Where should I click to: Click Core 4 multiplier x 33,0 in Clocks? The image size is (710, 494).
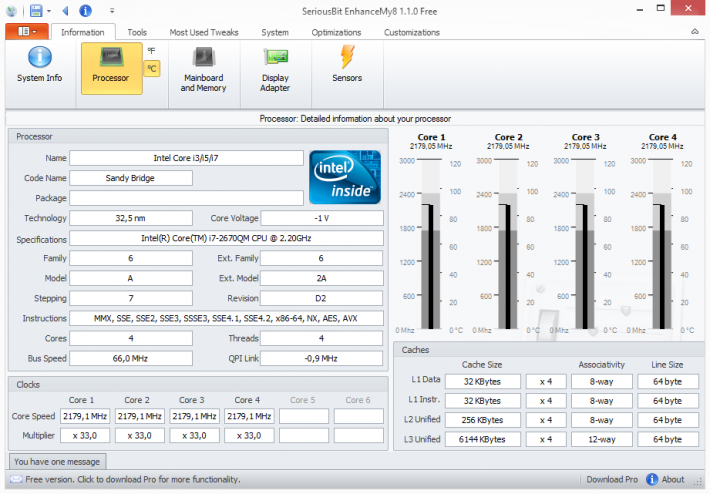249,435
